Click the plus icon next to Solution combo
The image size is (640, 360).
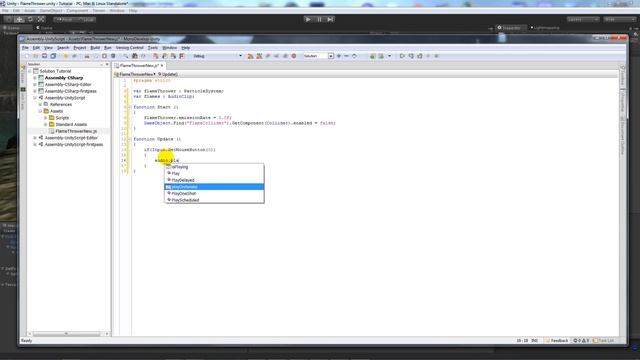(x=339, y=56)
